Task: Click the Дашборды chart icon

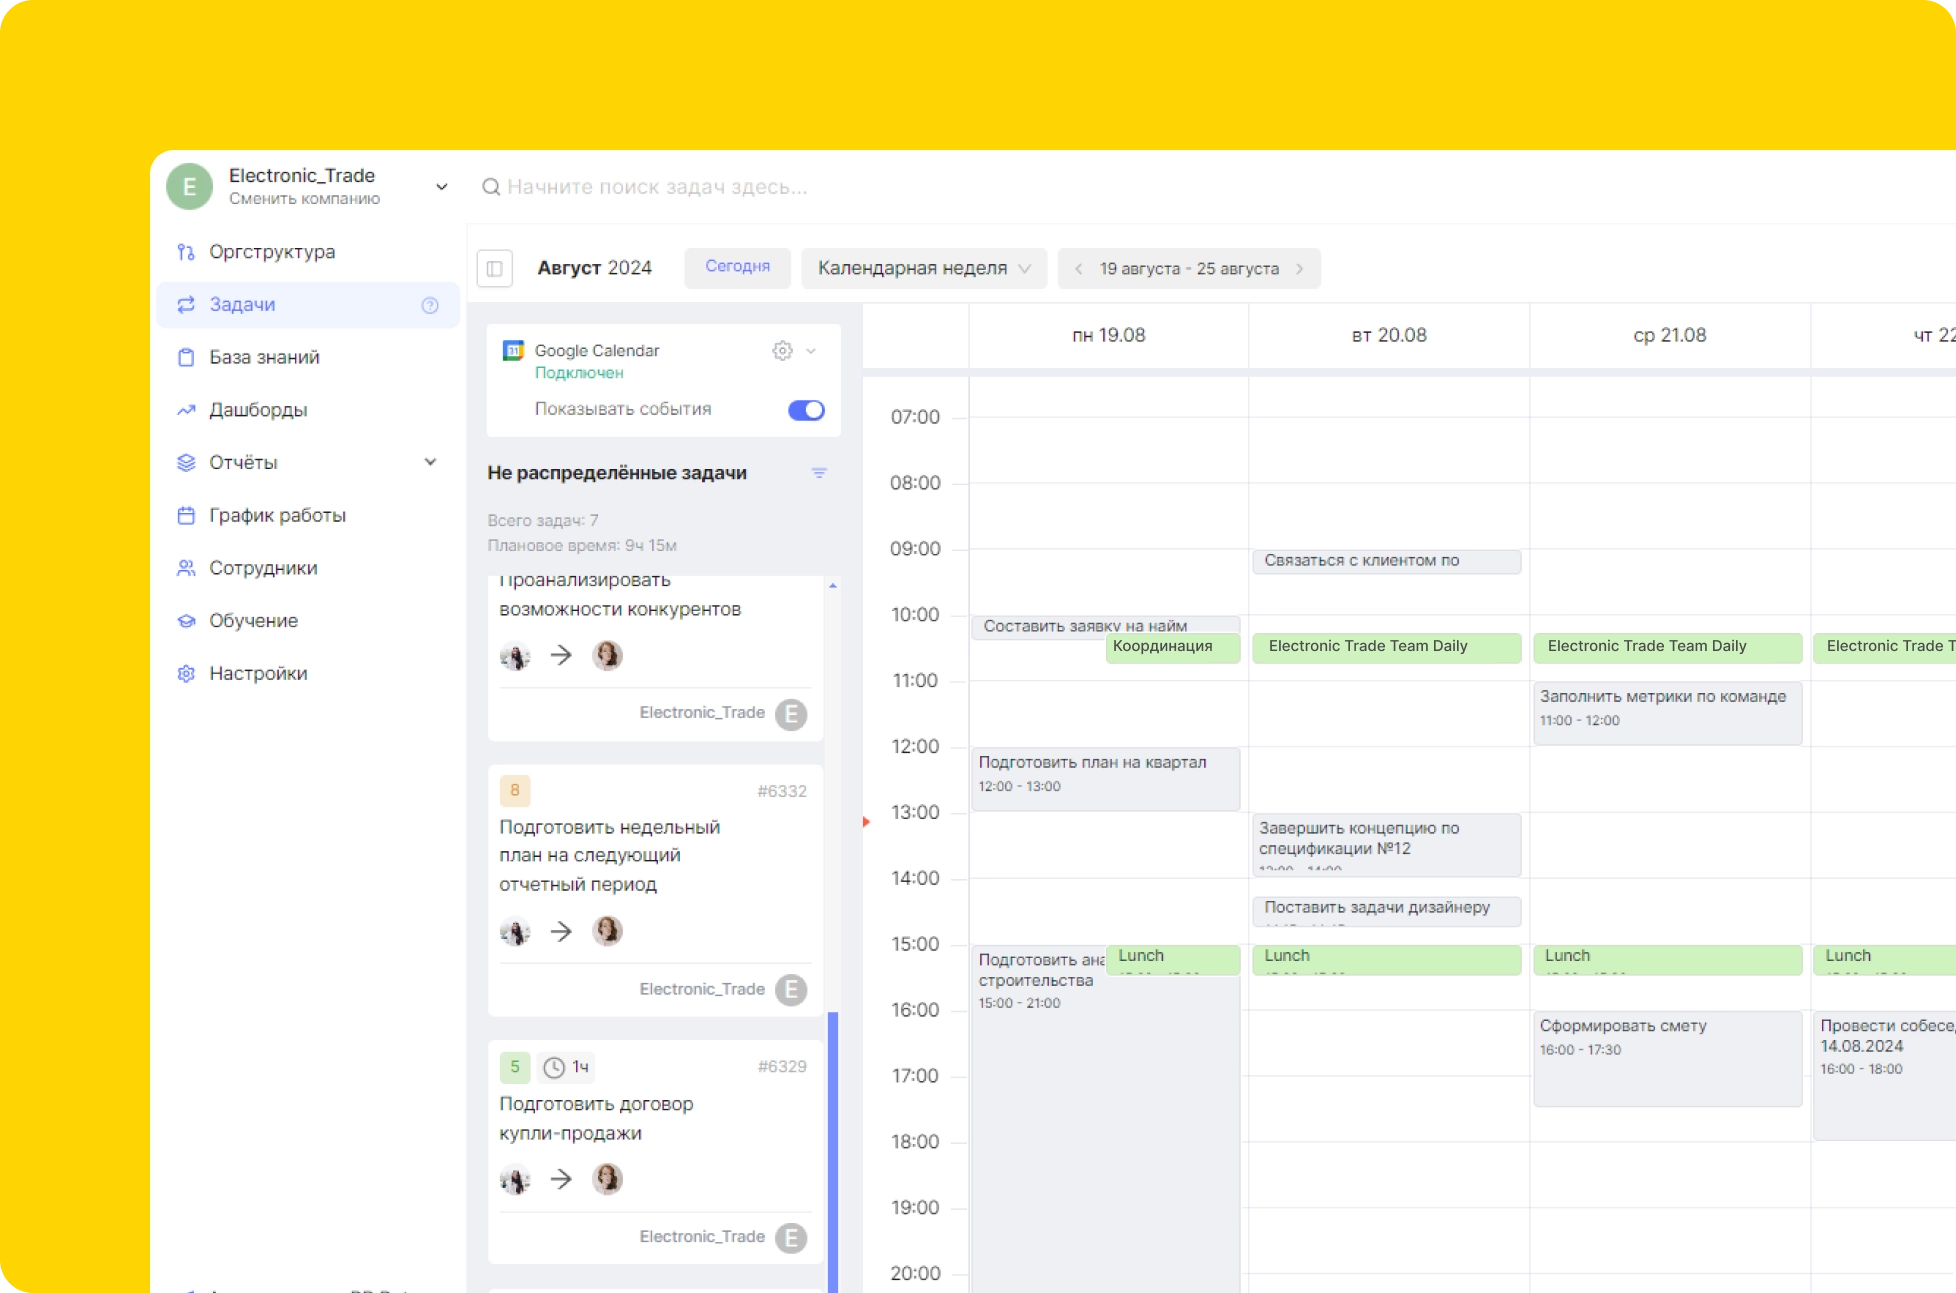Action: 186,410
